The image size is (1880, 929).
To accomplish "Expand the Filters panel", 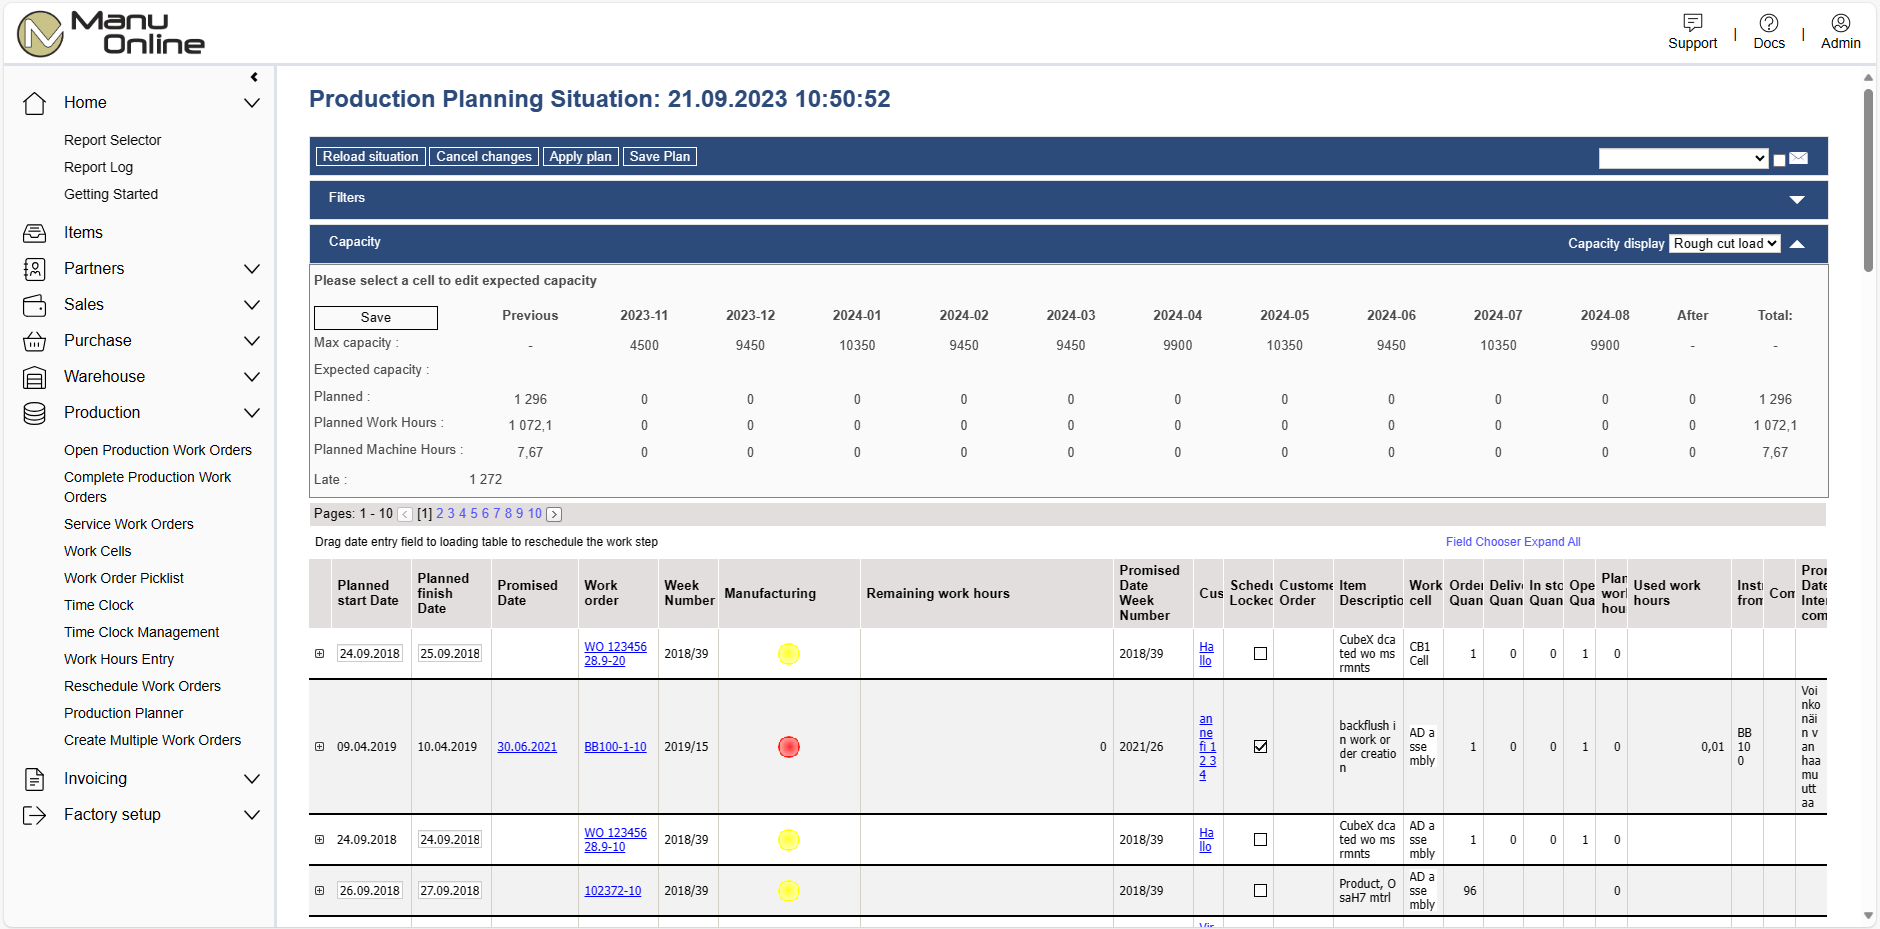I will (1796, 199).
